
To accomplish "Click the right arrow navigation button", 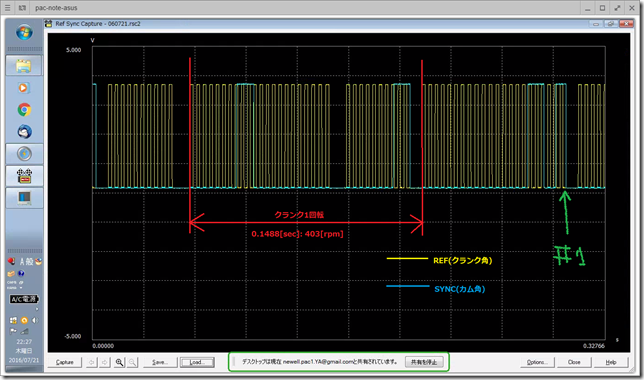I will tap(105, 362).
